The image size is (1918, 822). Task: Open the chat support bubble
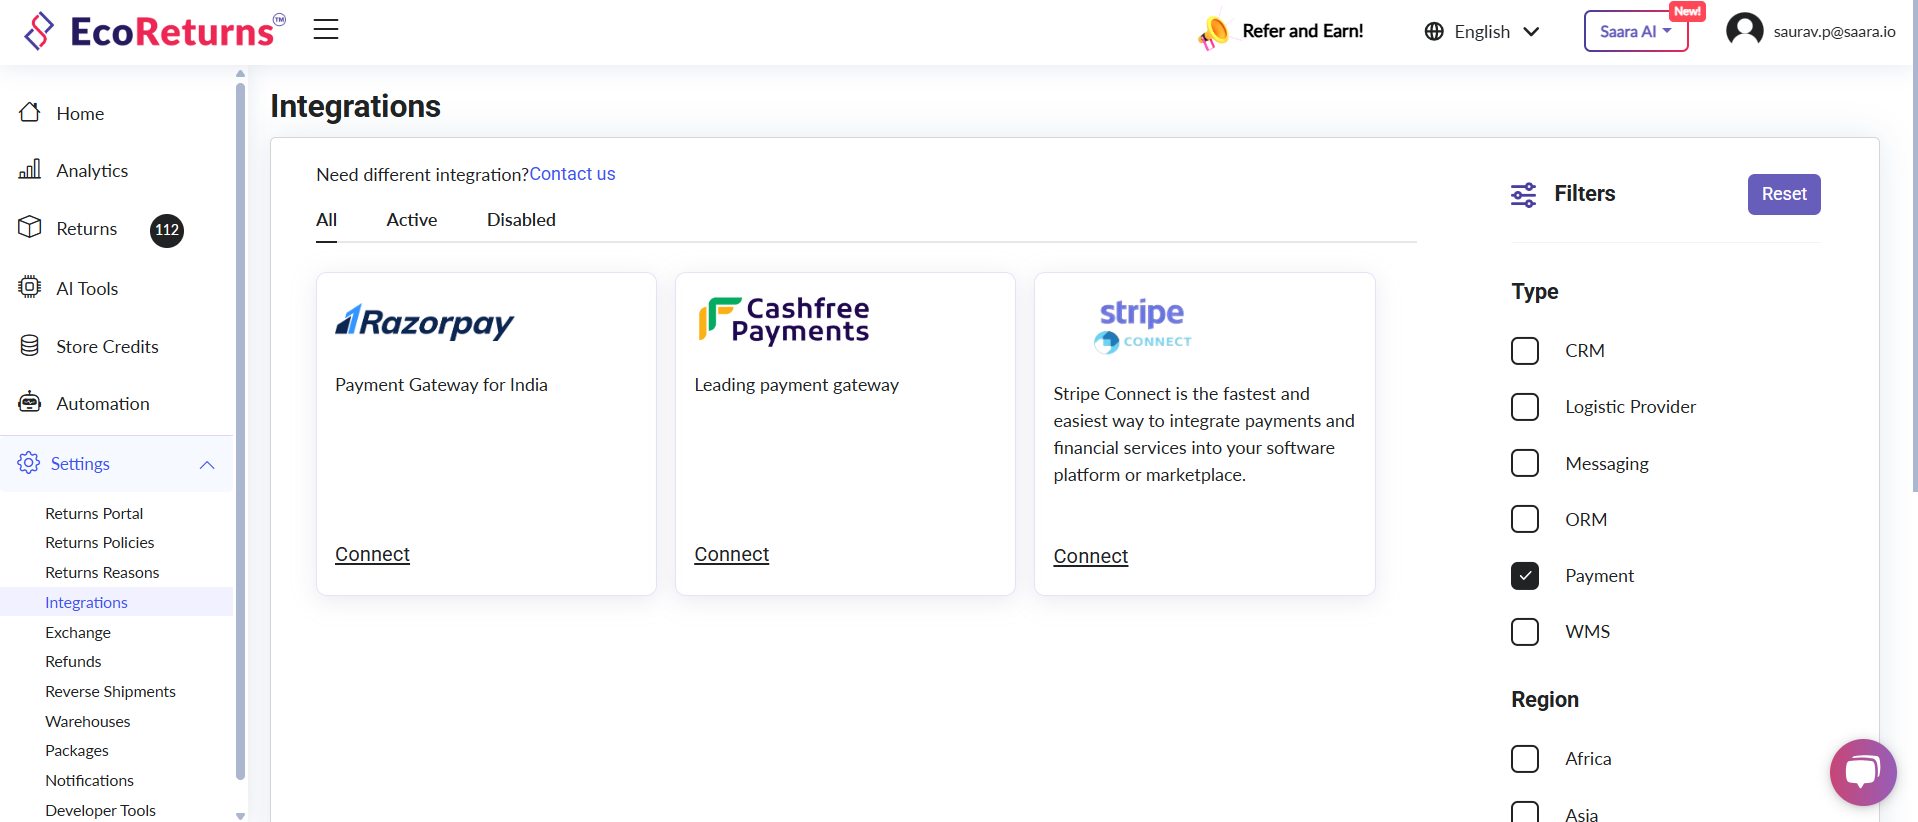(x=1862, y=771)
